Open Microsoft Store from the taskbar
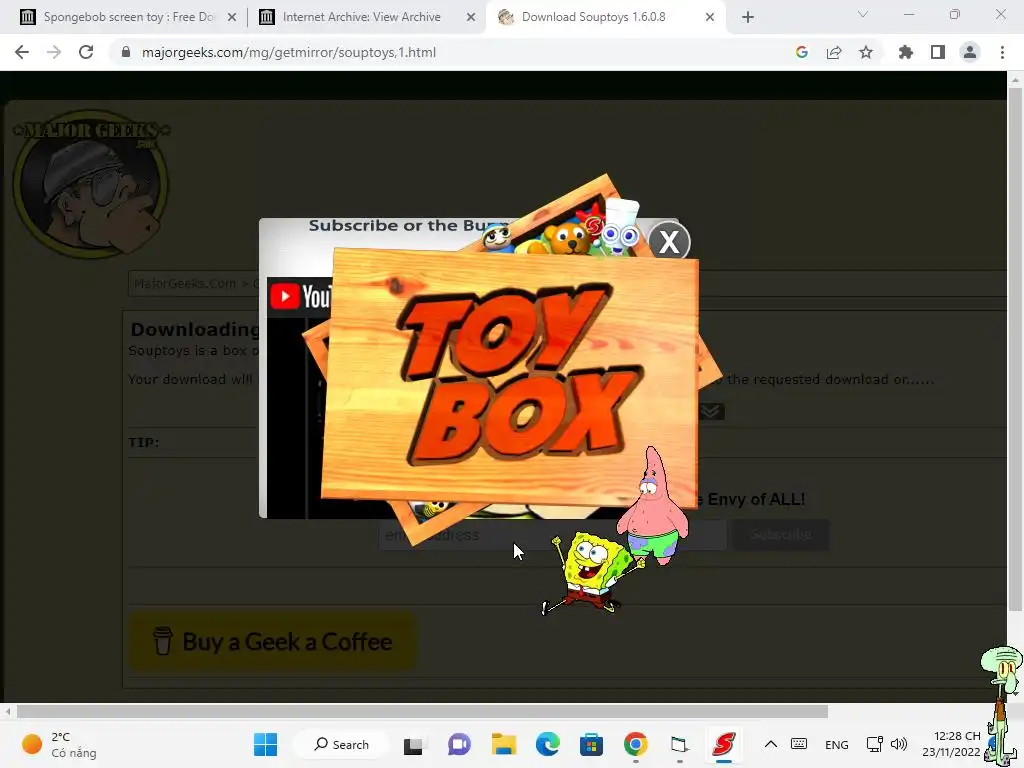This screenshot has width=1024, height=768. tap(591, 744)
